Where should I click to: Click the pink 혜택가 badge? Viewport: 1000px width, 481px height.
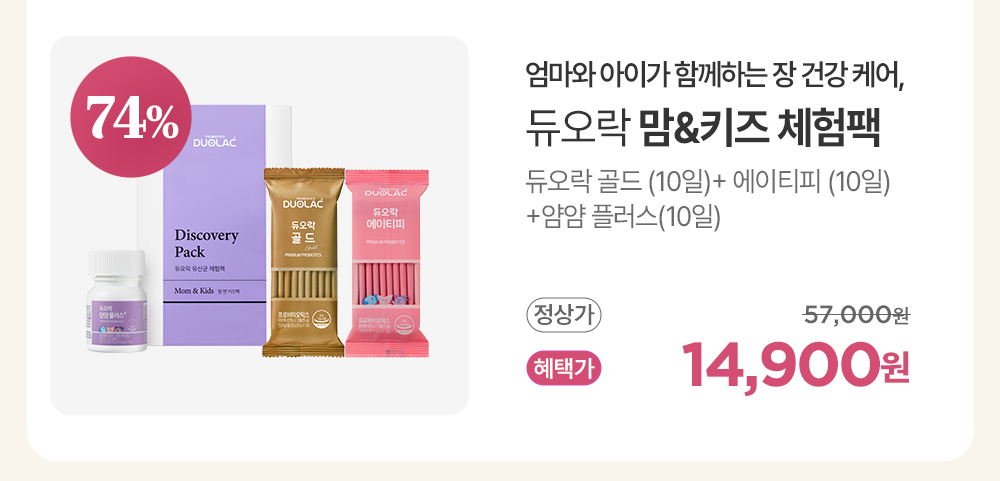(564, 369)
